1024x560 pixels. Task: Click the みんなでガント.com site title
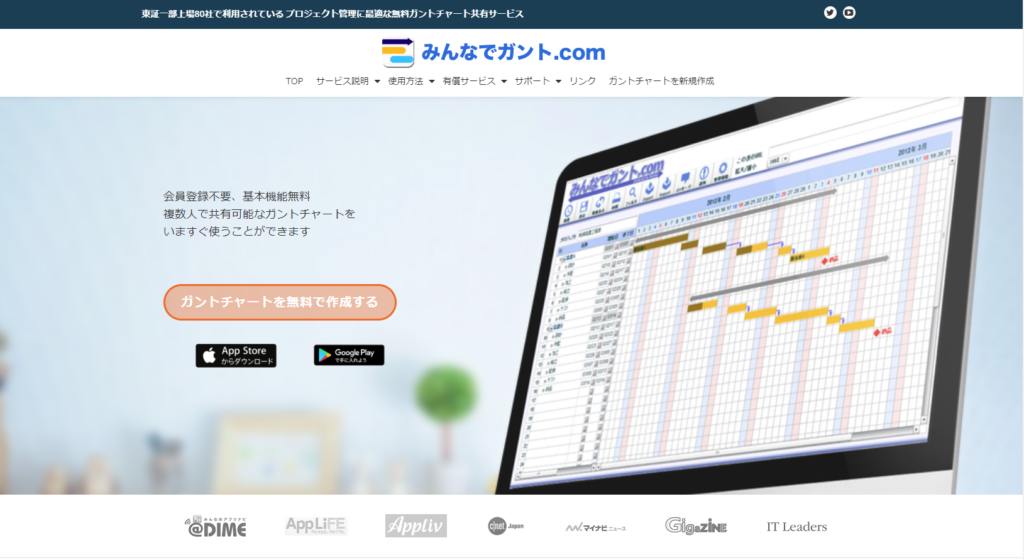pyautogui.click(x=513, y=52)
